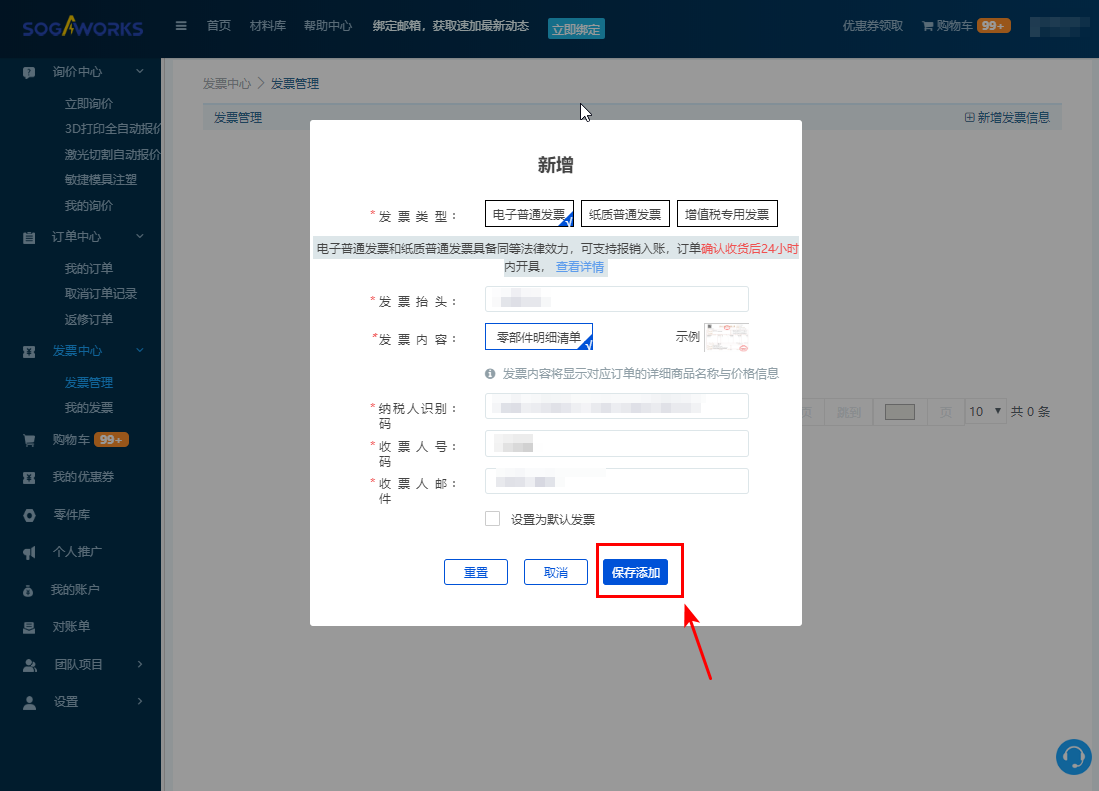
Task: Open 对账单 in the sidebar
Action: (71, 627)
